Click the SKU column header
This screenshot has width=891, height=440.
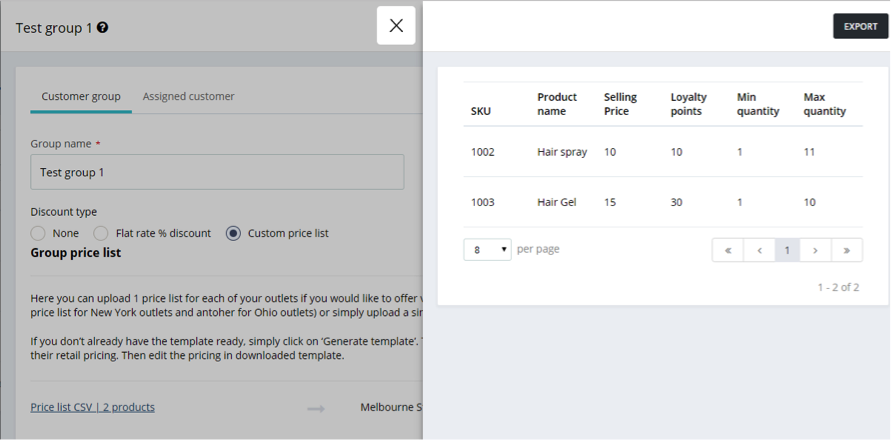[481, 111]
